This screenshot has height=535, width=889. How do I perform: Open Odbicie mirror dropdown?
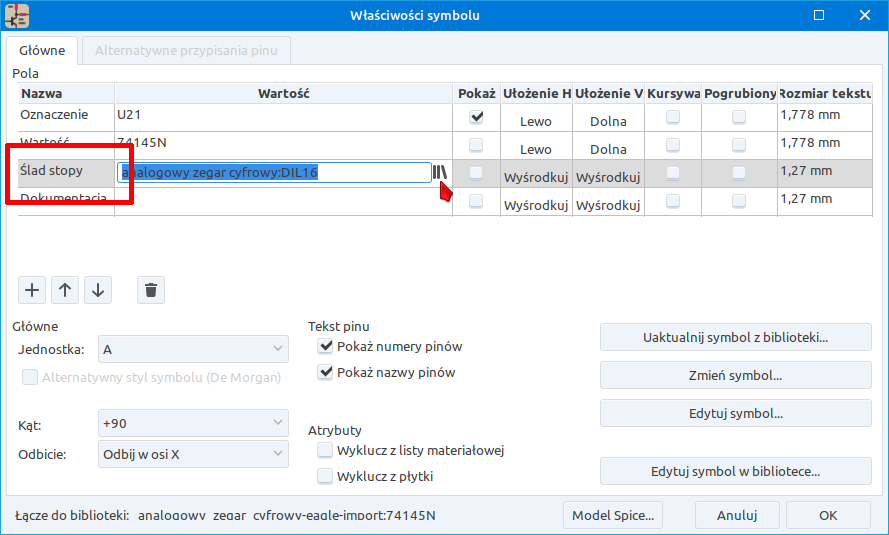click(193, 454)
